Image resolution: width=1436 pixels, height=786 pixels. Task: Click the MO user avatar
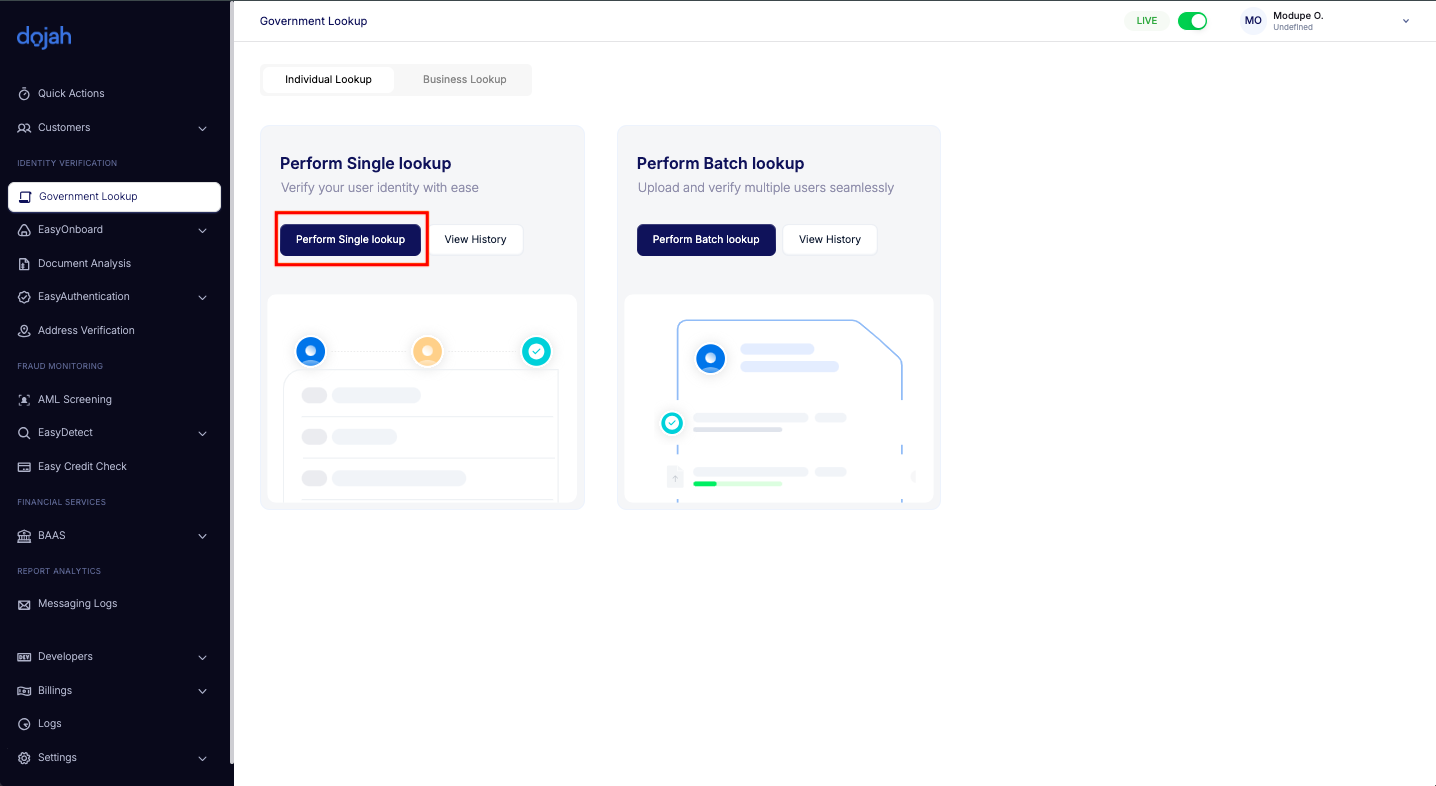[1253, 21]
